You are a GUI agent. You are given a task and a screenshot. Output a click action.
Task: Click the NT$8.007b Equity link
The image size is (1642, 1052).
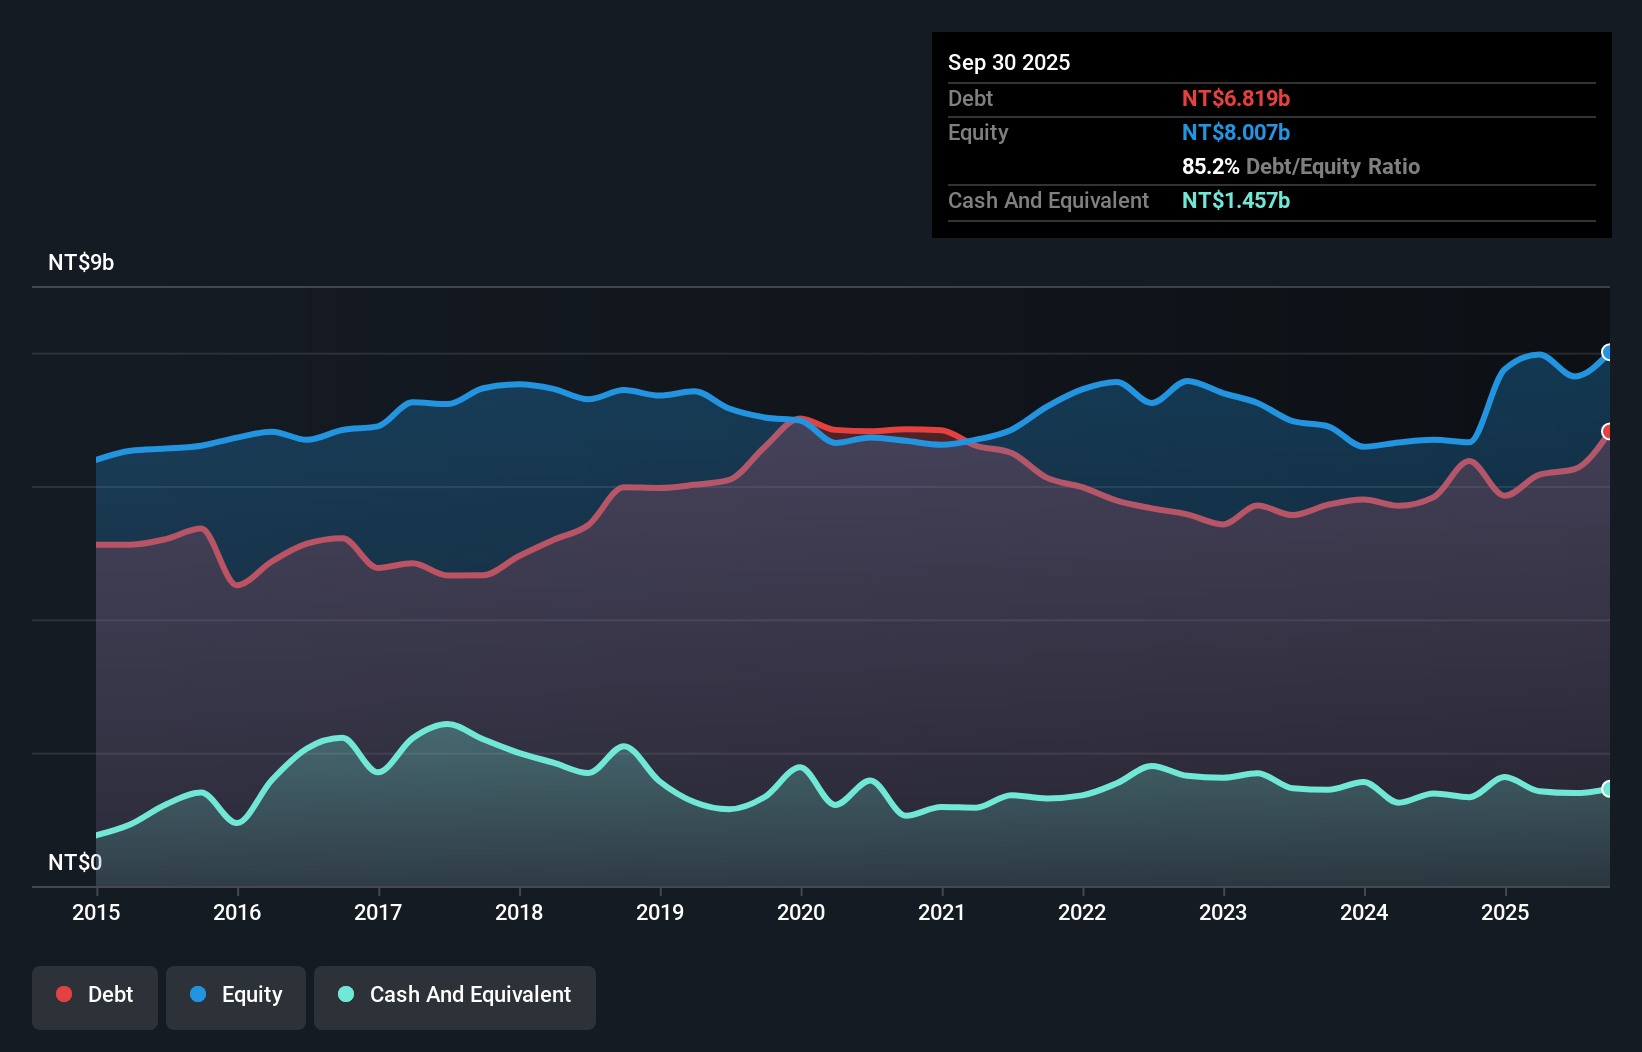[1236, 132]
